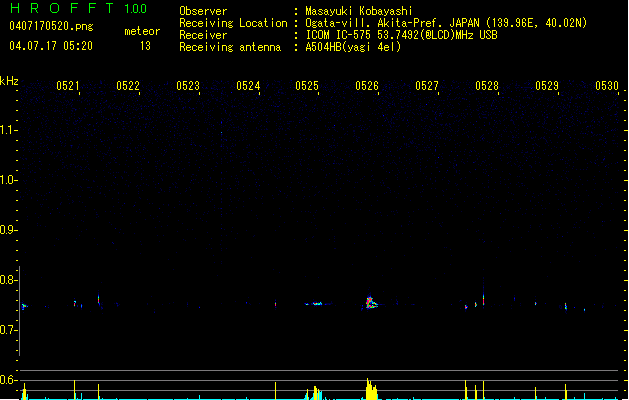Click the large meteor echo near 0526
Image resolution: width=629 pixels, height=400 pixels.
(x=371, y=303)
